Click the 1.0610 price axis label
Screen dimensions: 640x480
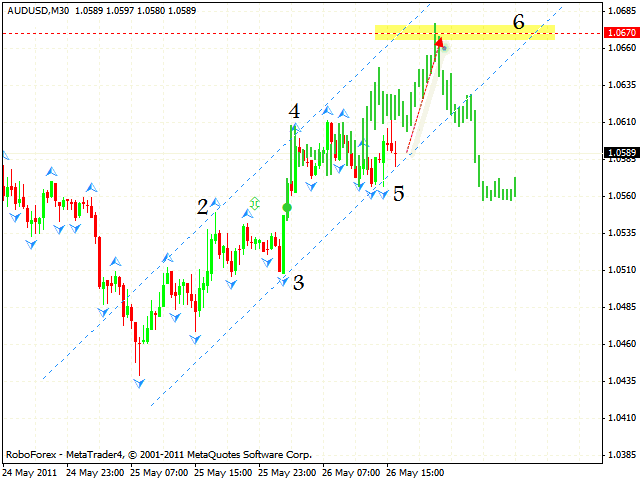[622, 122]
